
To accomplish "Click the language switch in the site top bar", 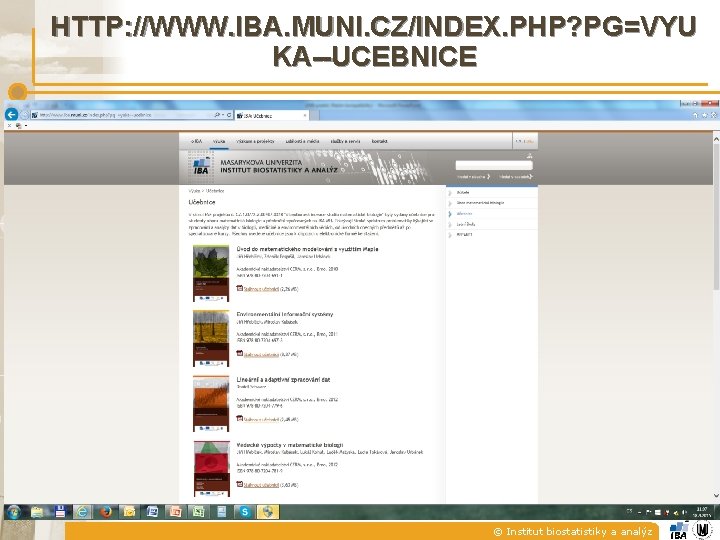I will 524,141.
